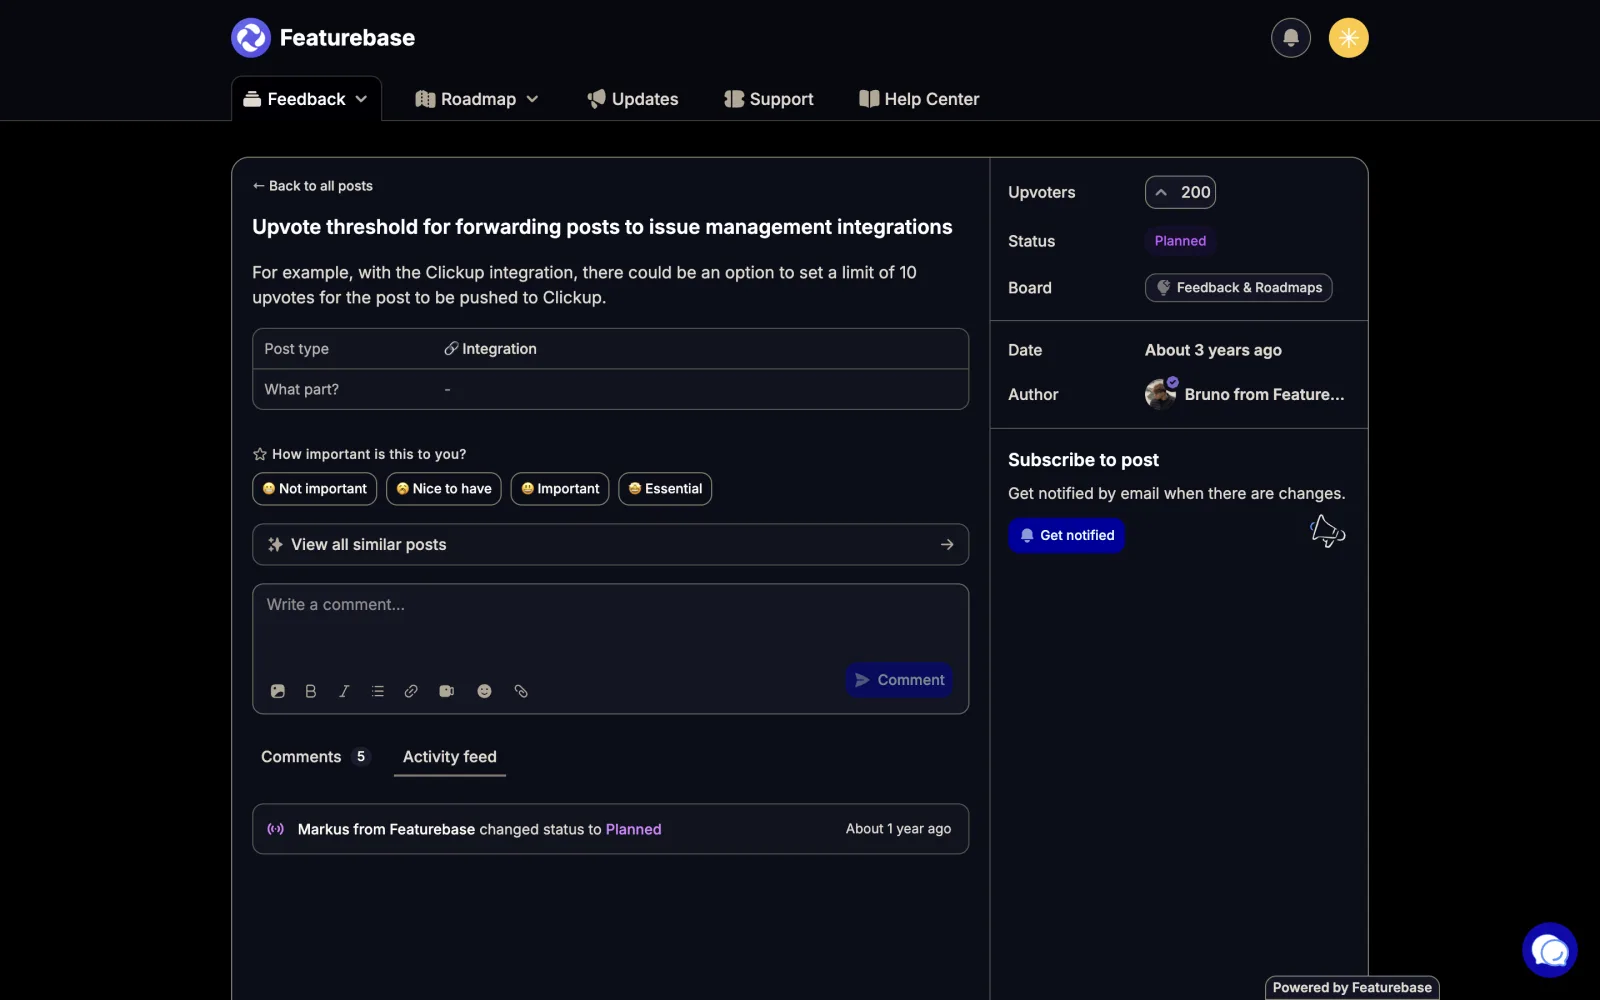The width and height of the screenshot is (1600, 1000).
Task: Click Bruno's author avatar
Action: click(x=1160, y=394)
